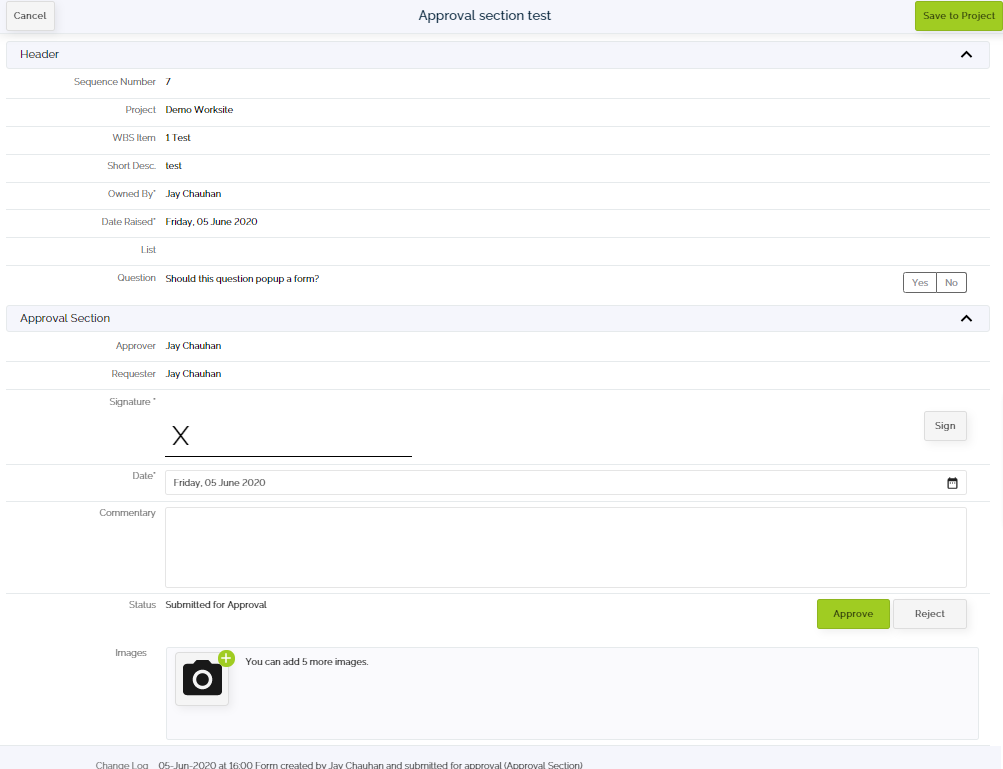Open the calendar picker on the Date field

[953, 482]
